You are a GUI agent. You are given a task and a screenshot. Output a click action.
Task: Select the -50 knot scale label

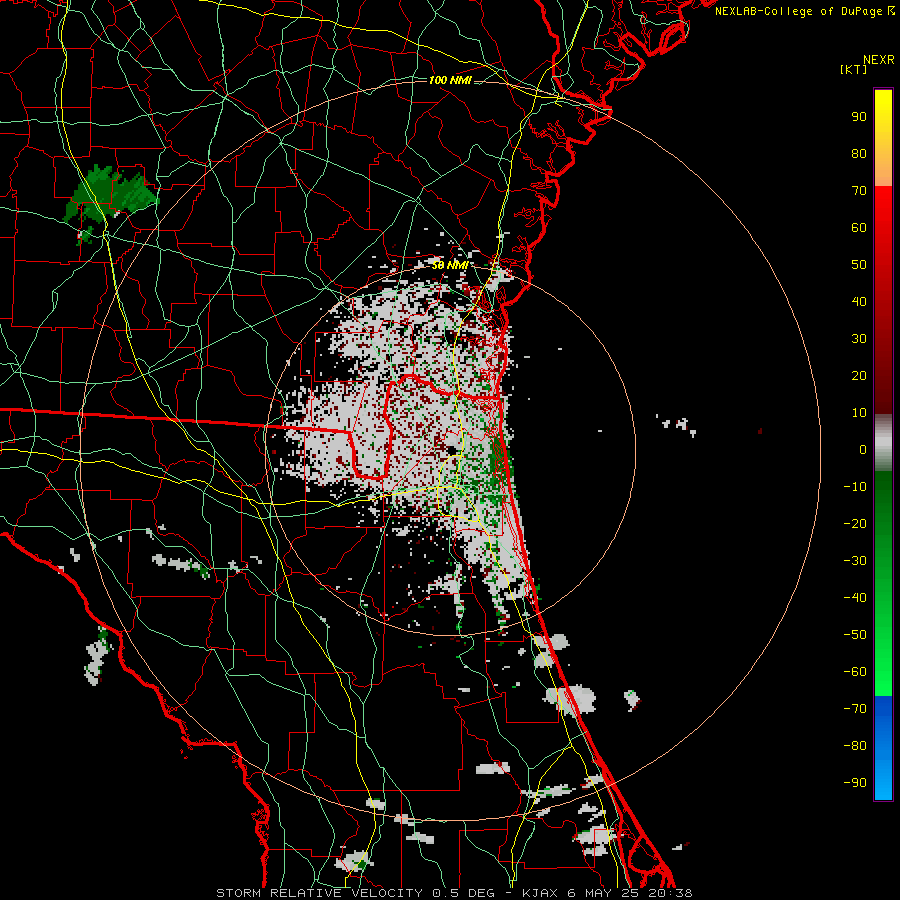(855, 635)
